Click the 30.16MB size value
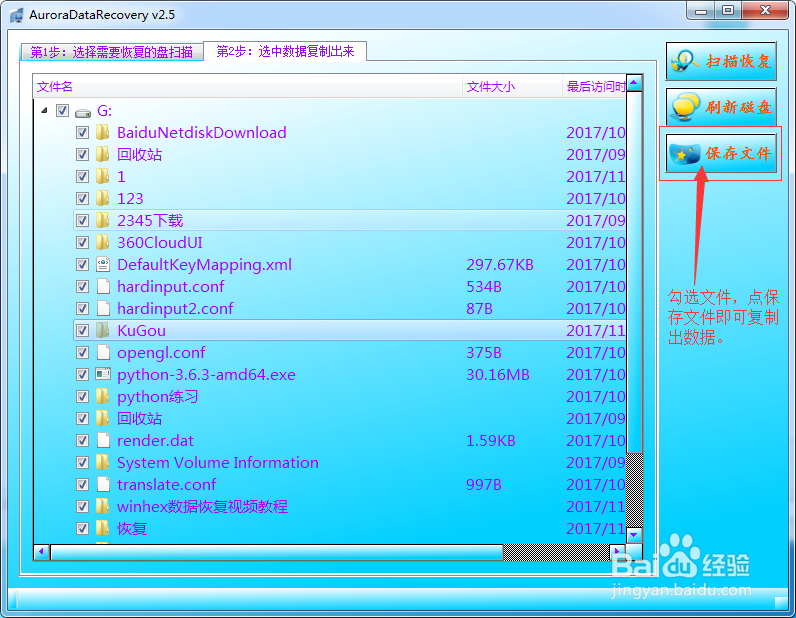The width and height of the screenshot is (796, 618). 498,375
